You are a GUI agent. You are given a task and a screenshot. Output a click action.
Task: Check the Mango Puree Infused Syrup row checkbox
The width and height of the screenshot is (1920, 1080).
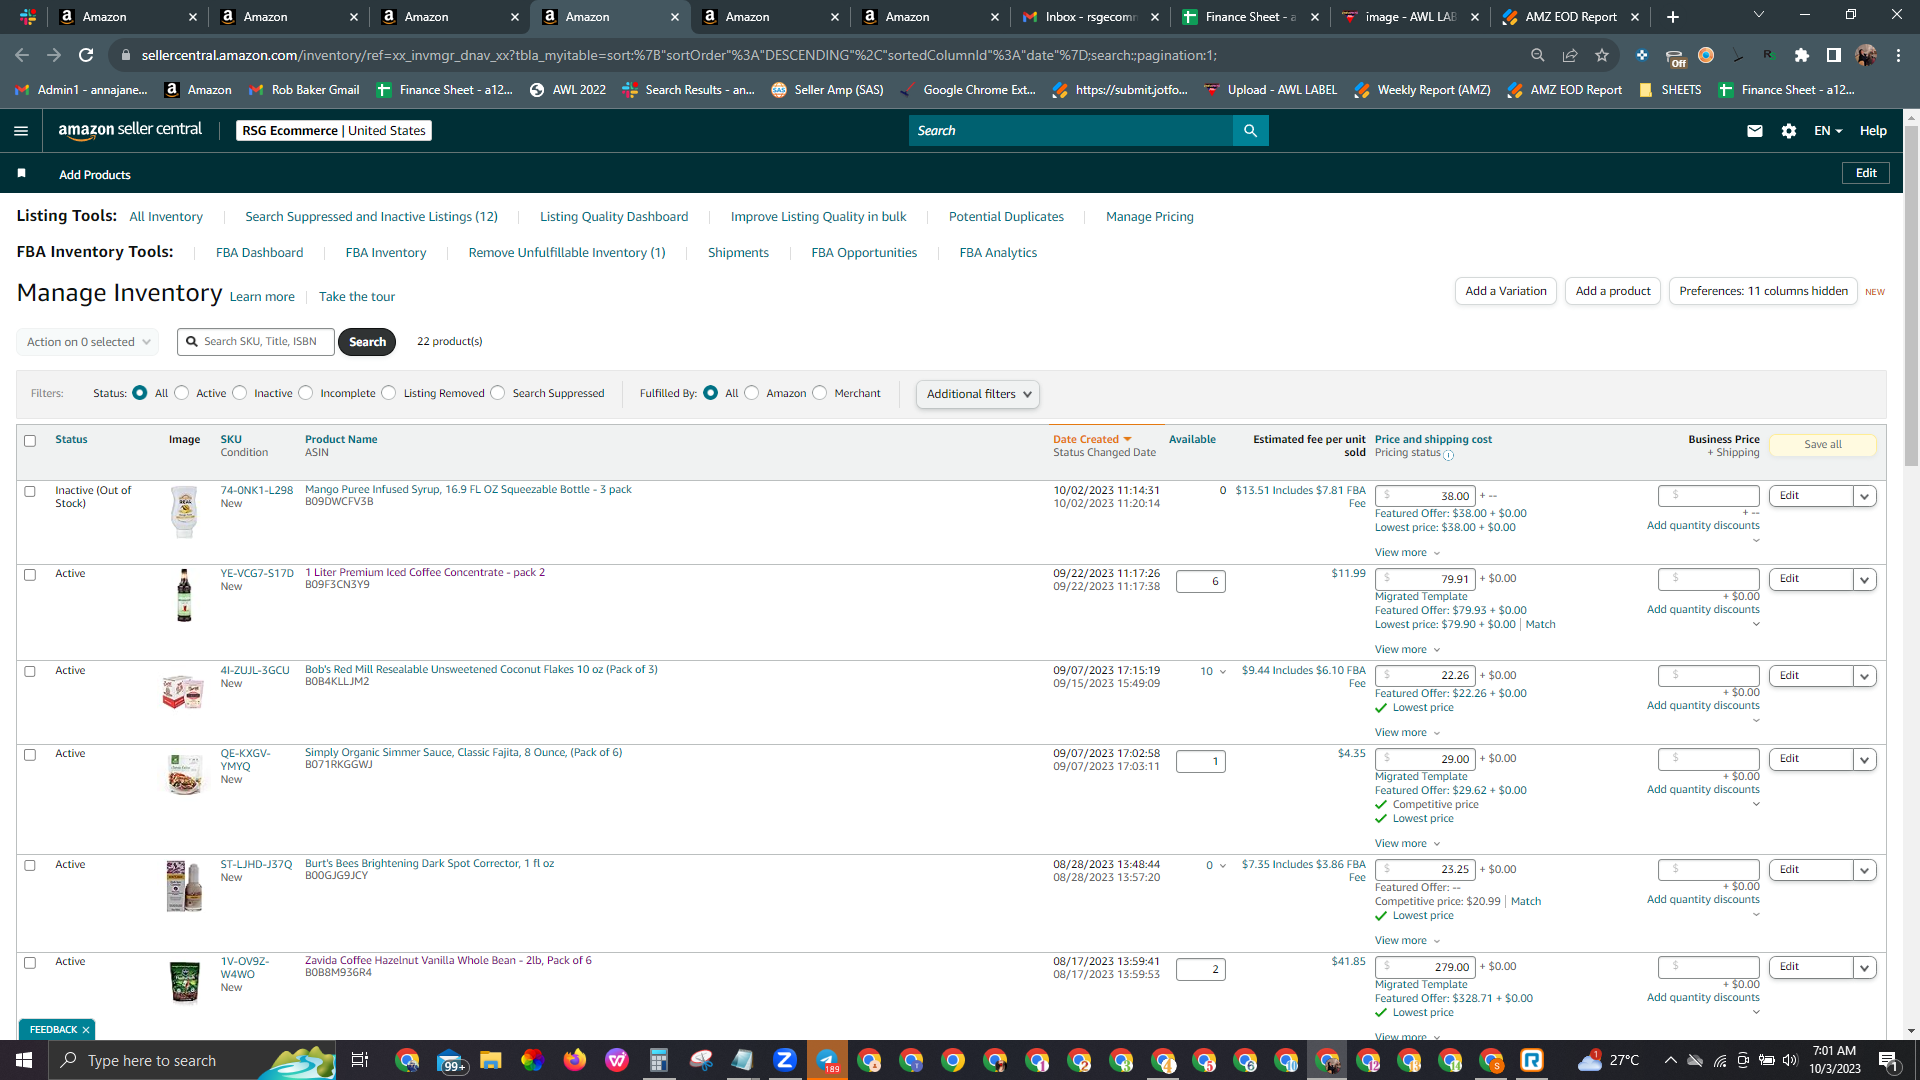click(x=30, y=492)
